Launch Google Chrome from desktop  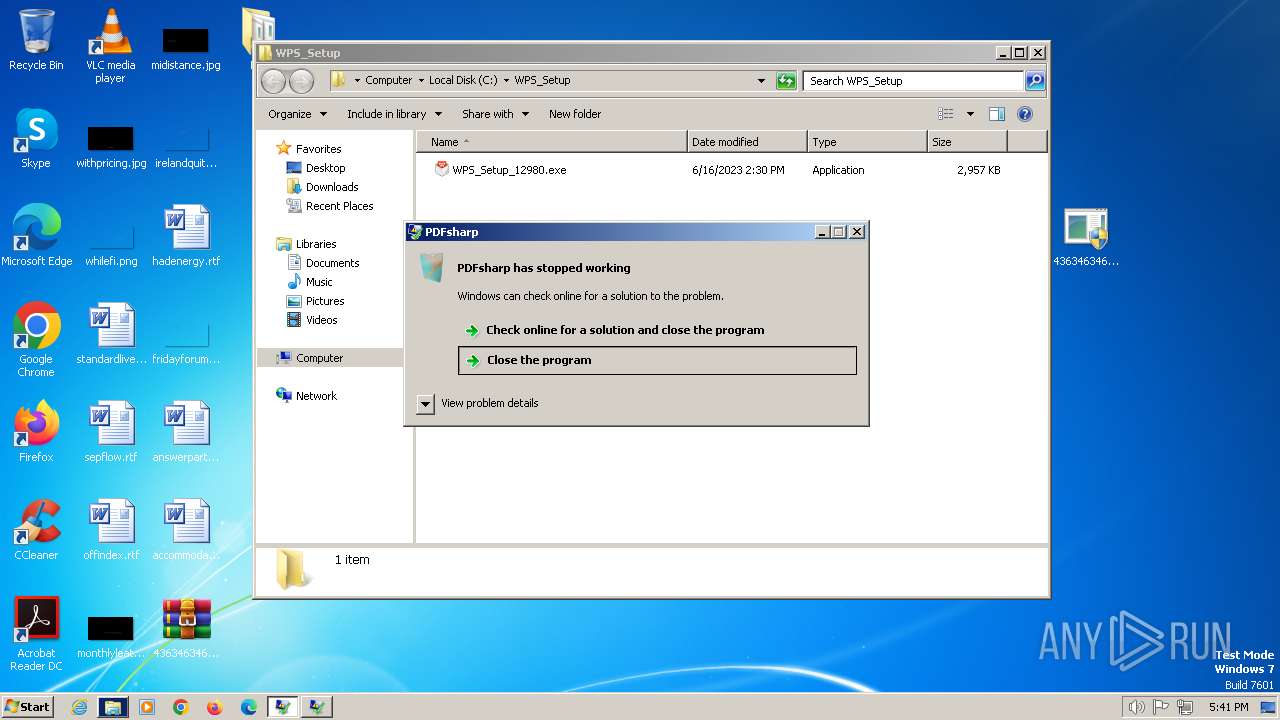[36, 340]
